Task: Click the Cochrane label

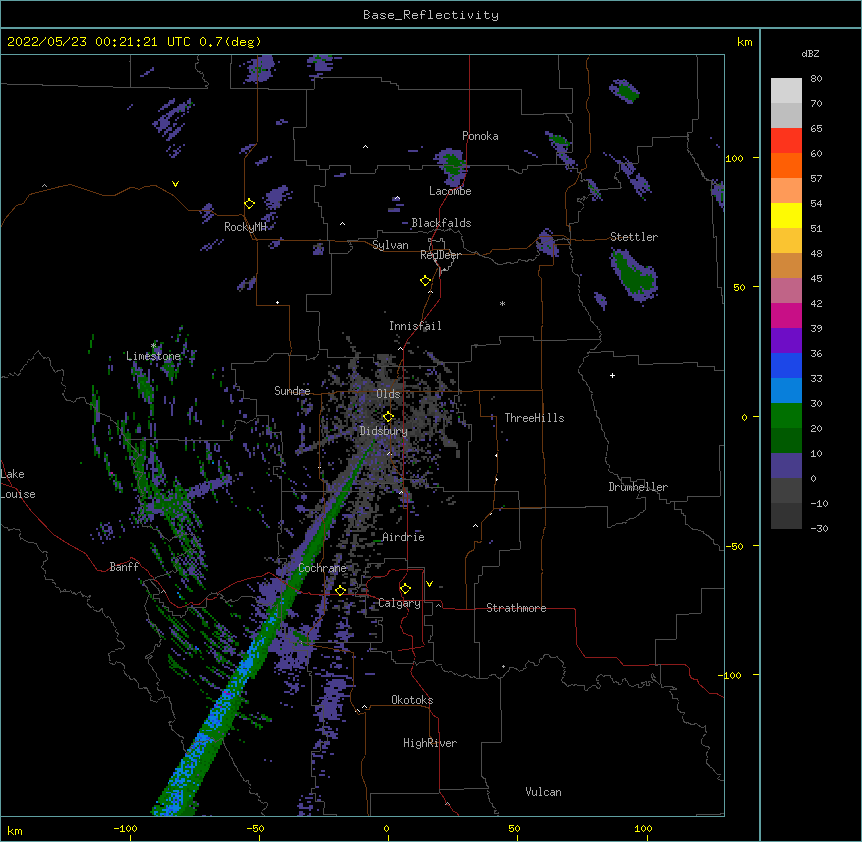Action: tap(322, 568)
